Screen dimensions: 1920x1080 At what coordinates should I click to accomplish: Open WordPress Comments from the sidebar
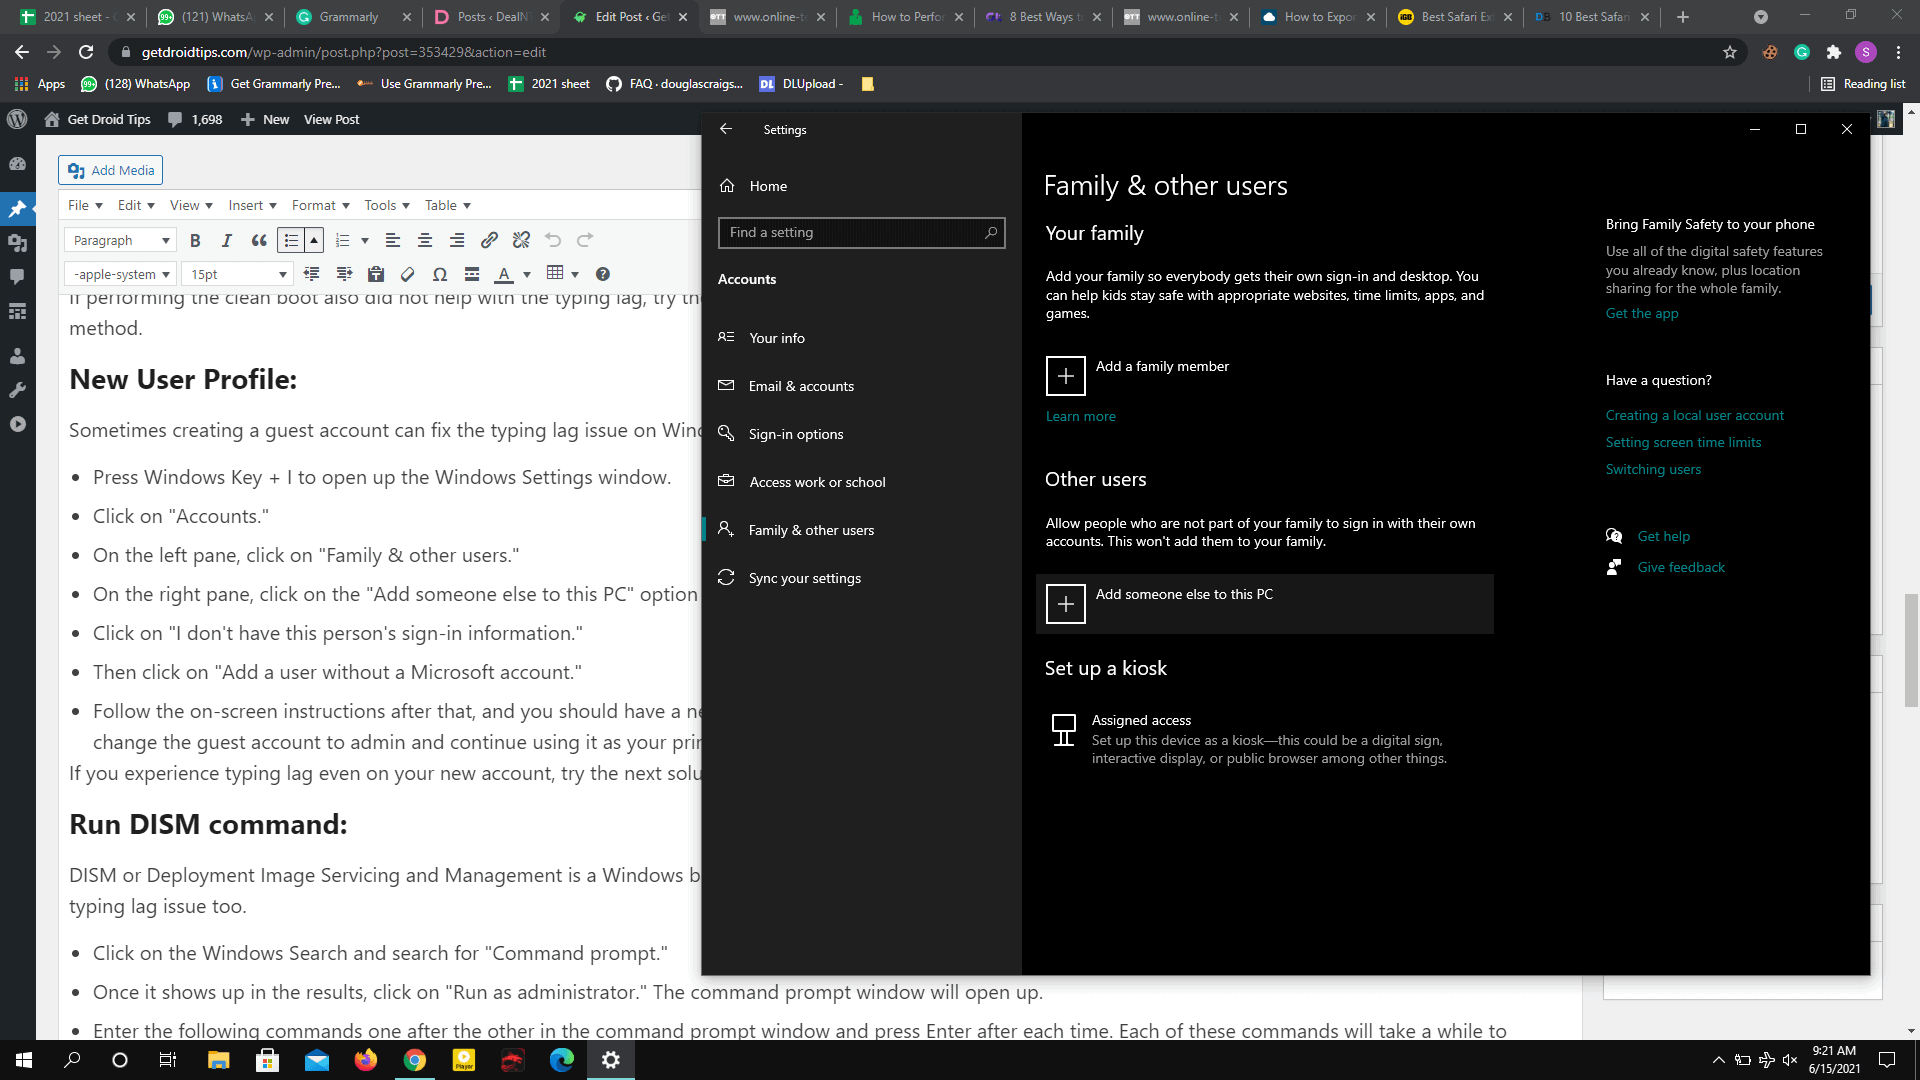pos(17,276)
